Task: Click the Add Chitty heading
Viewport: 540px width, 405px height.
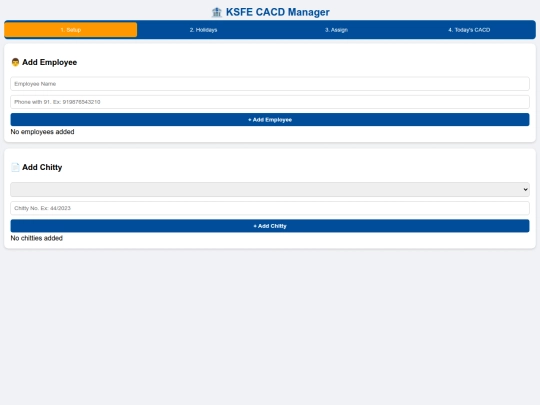Action: coord(42,167)
